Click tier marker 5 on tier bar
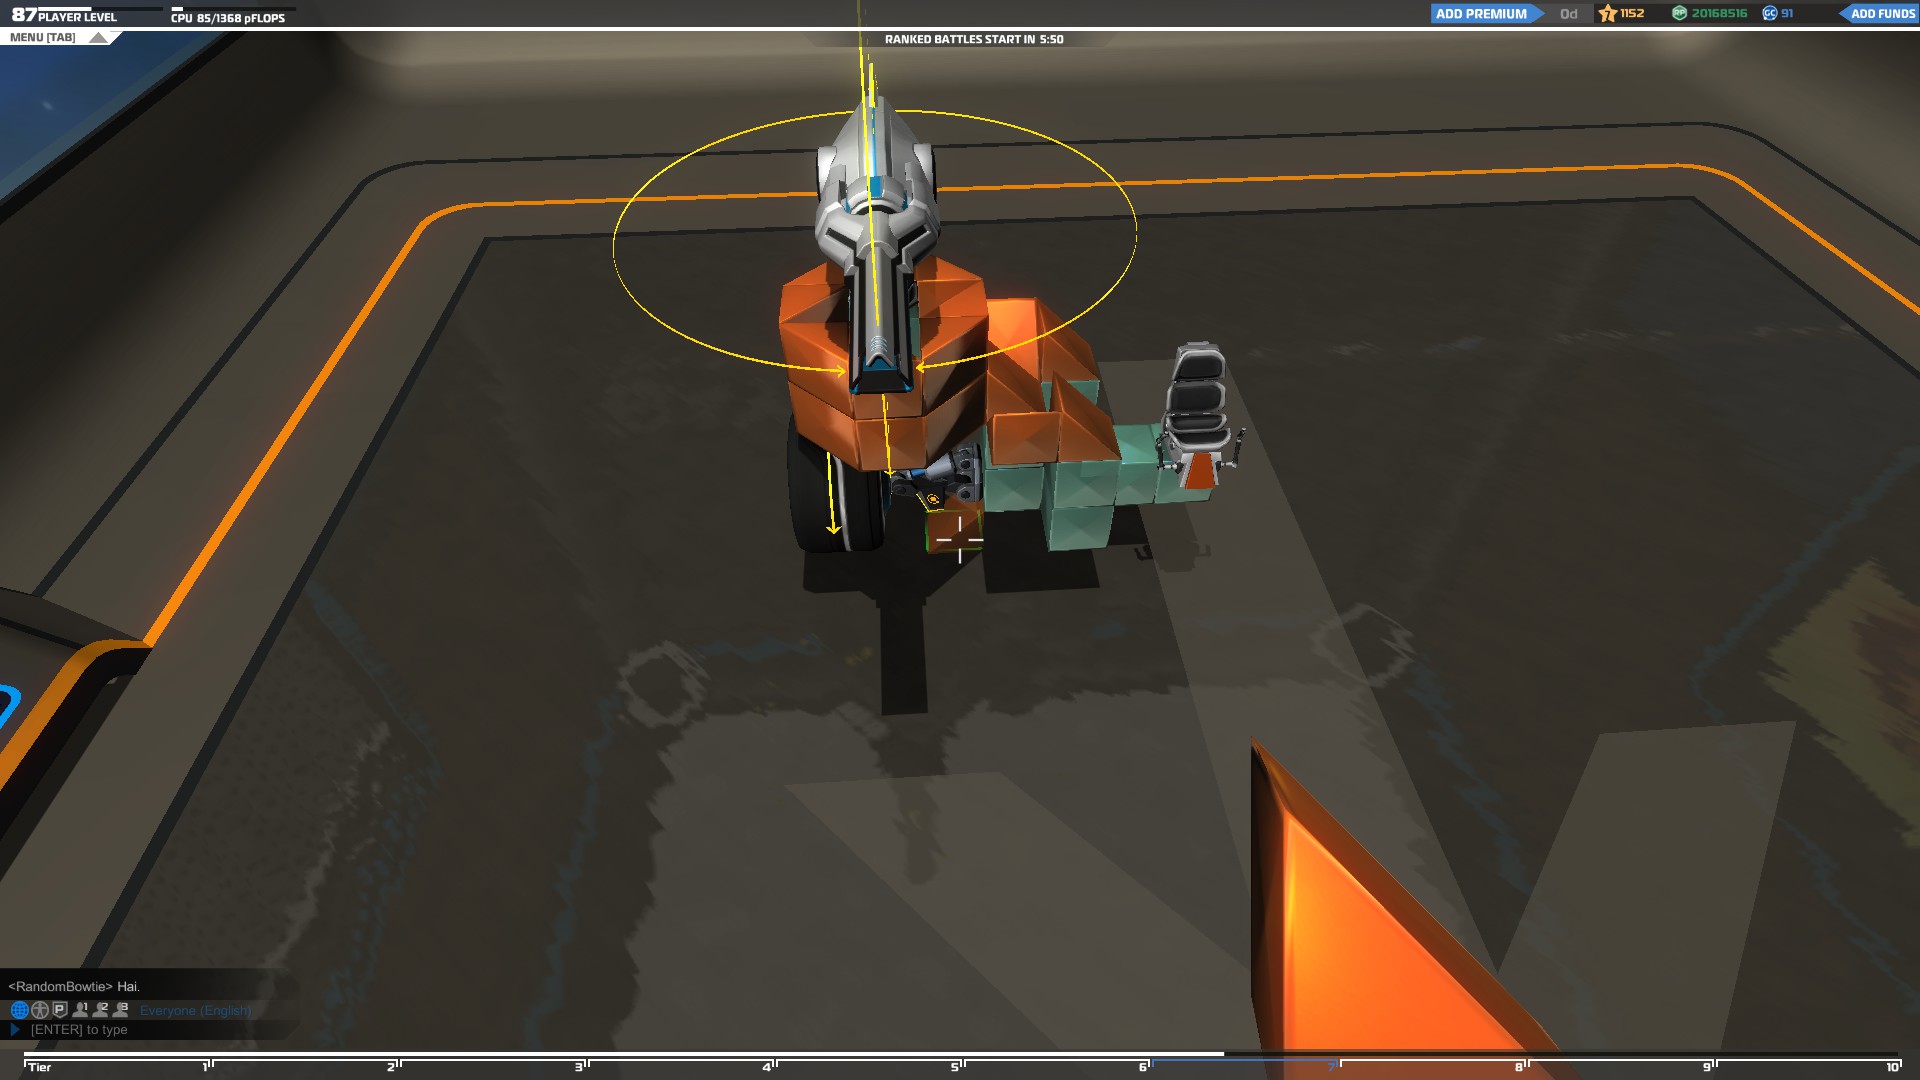The height and width of the screenshot is (1080, 1920). coord(955,1066)
